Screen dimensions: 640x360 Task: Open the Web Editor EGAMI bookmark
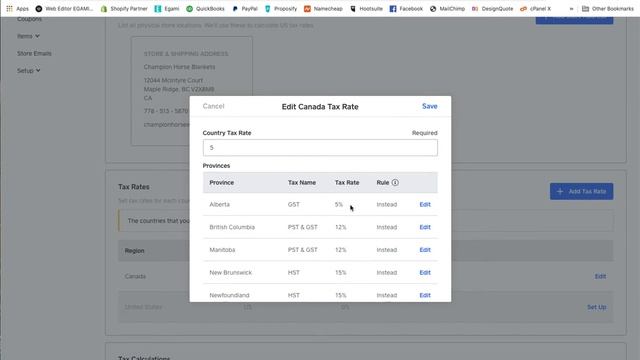(x=64, y=9)
